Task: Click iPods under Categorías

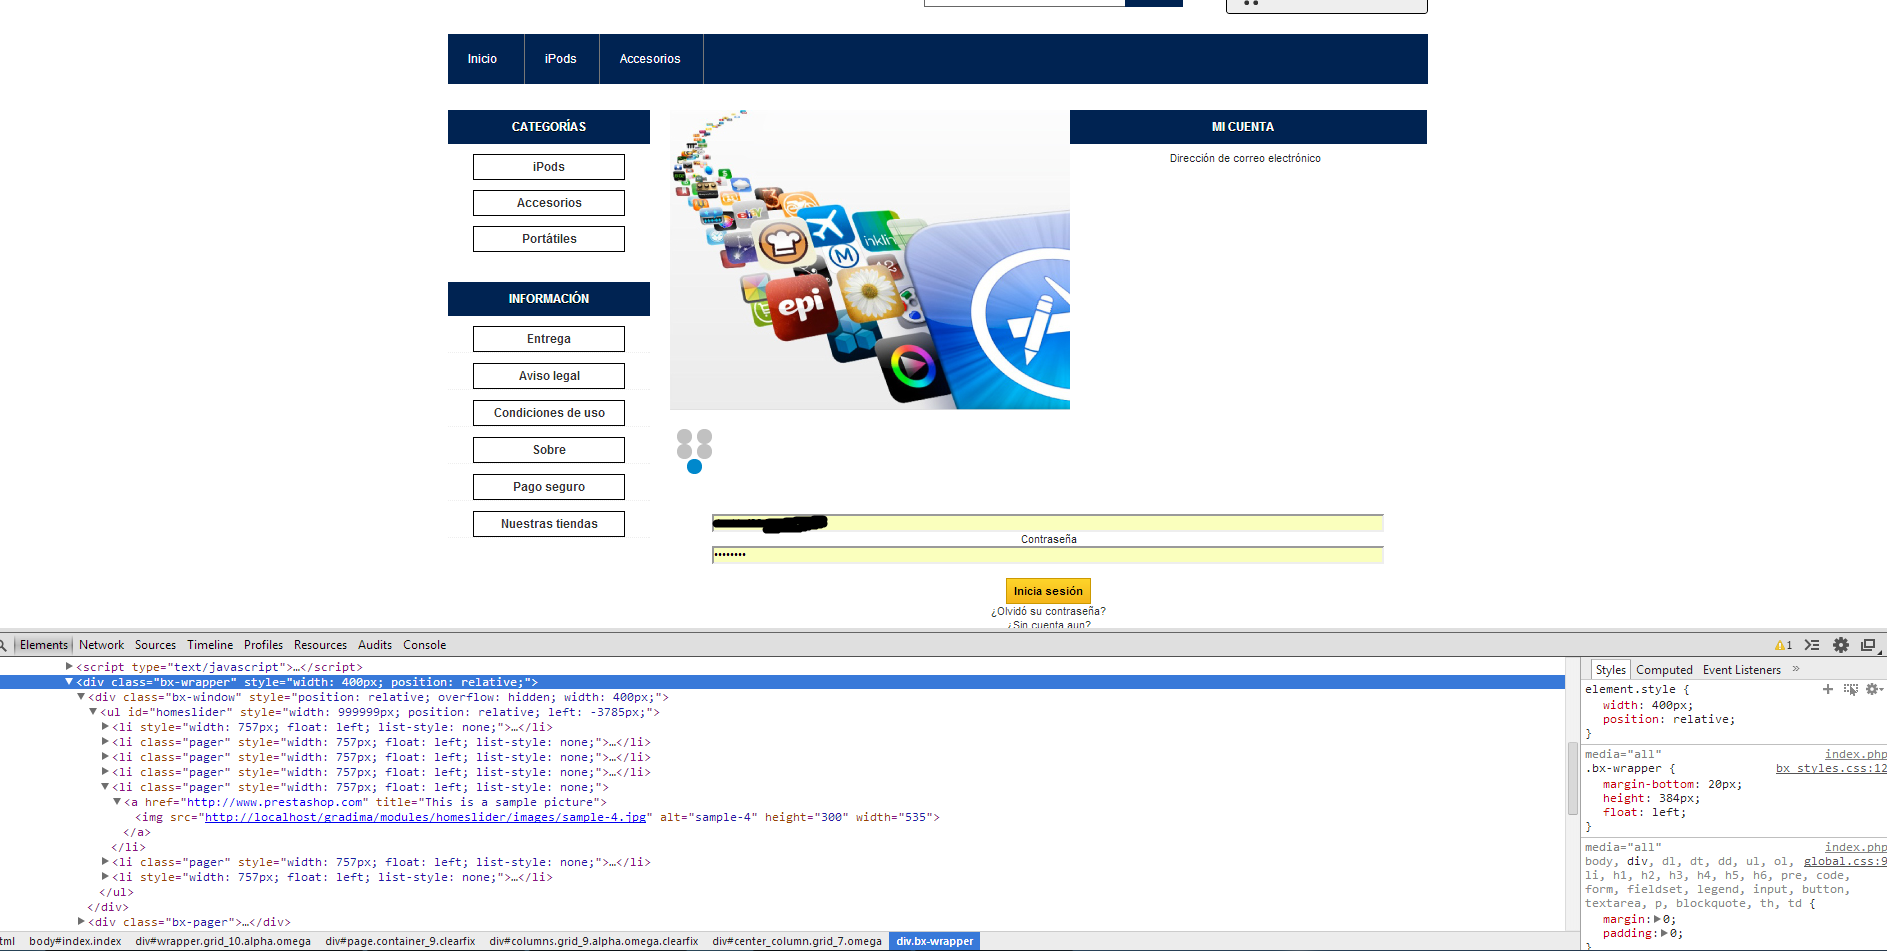Action: click(x=549, y=167)
